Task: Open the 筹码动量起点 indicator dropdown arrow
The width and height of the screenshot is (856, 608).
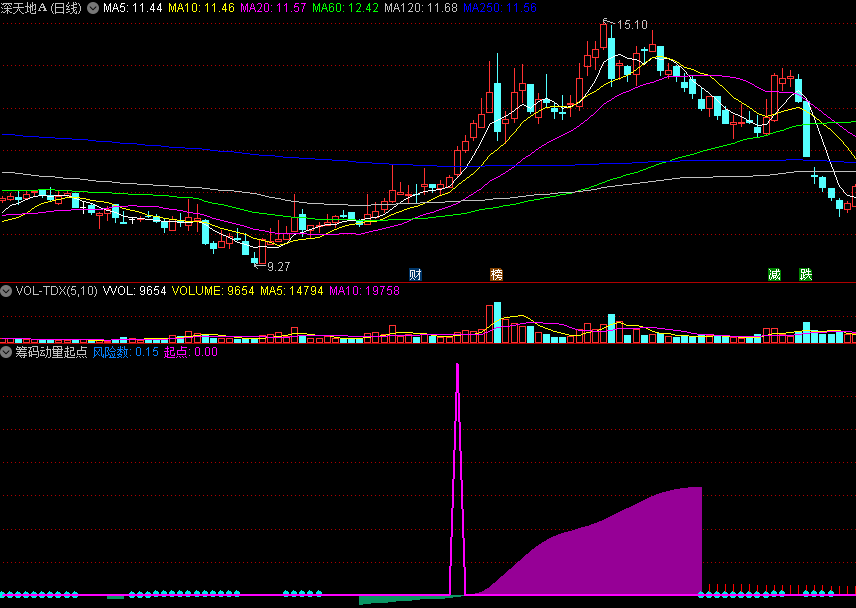Action: pos(7,352)
